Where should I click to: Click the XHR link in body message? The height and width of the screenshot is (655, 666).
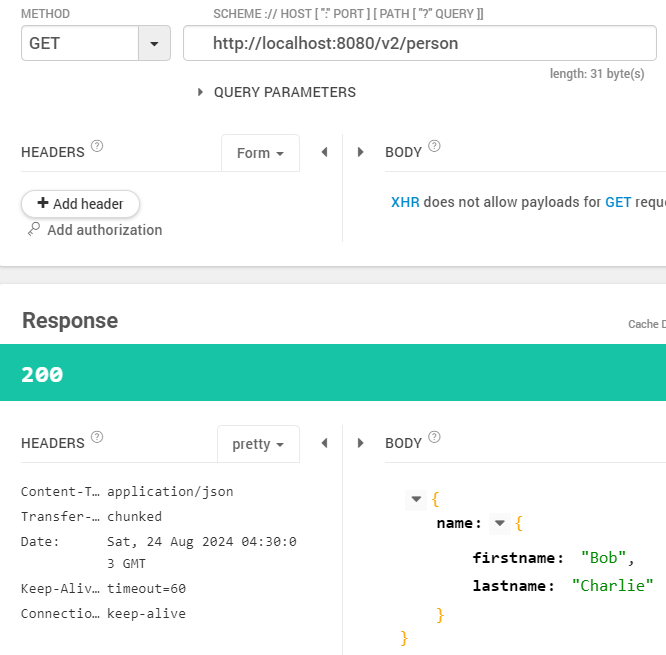(x=405, y=202)
